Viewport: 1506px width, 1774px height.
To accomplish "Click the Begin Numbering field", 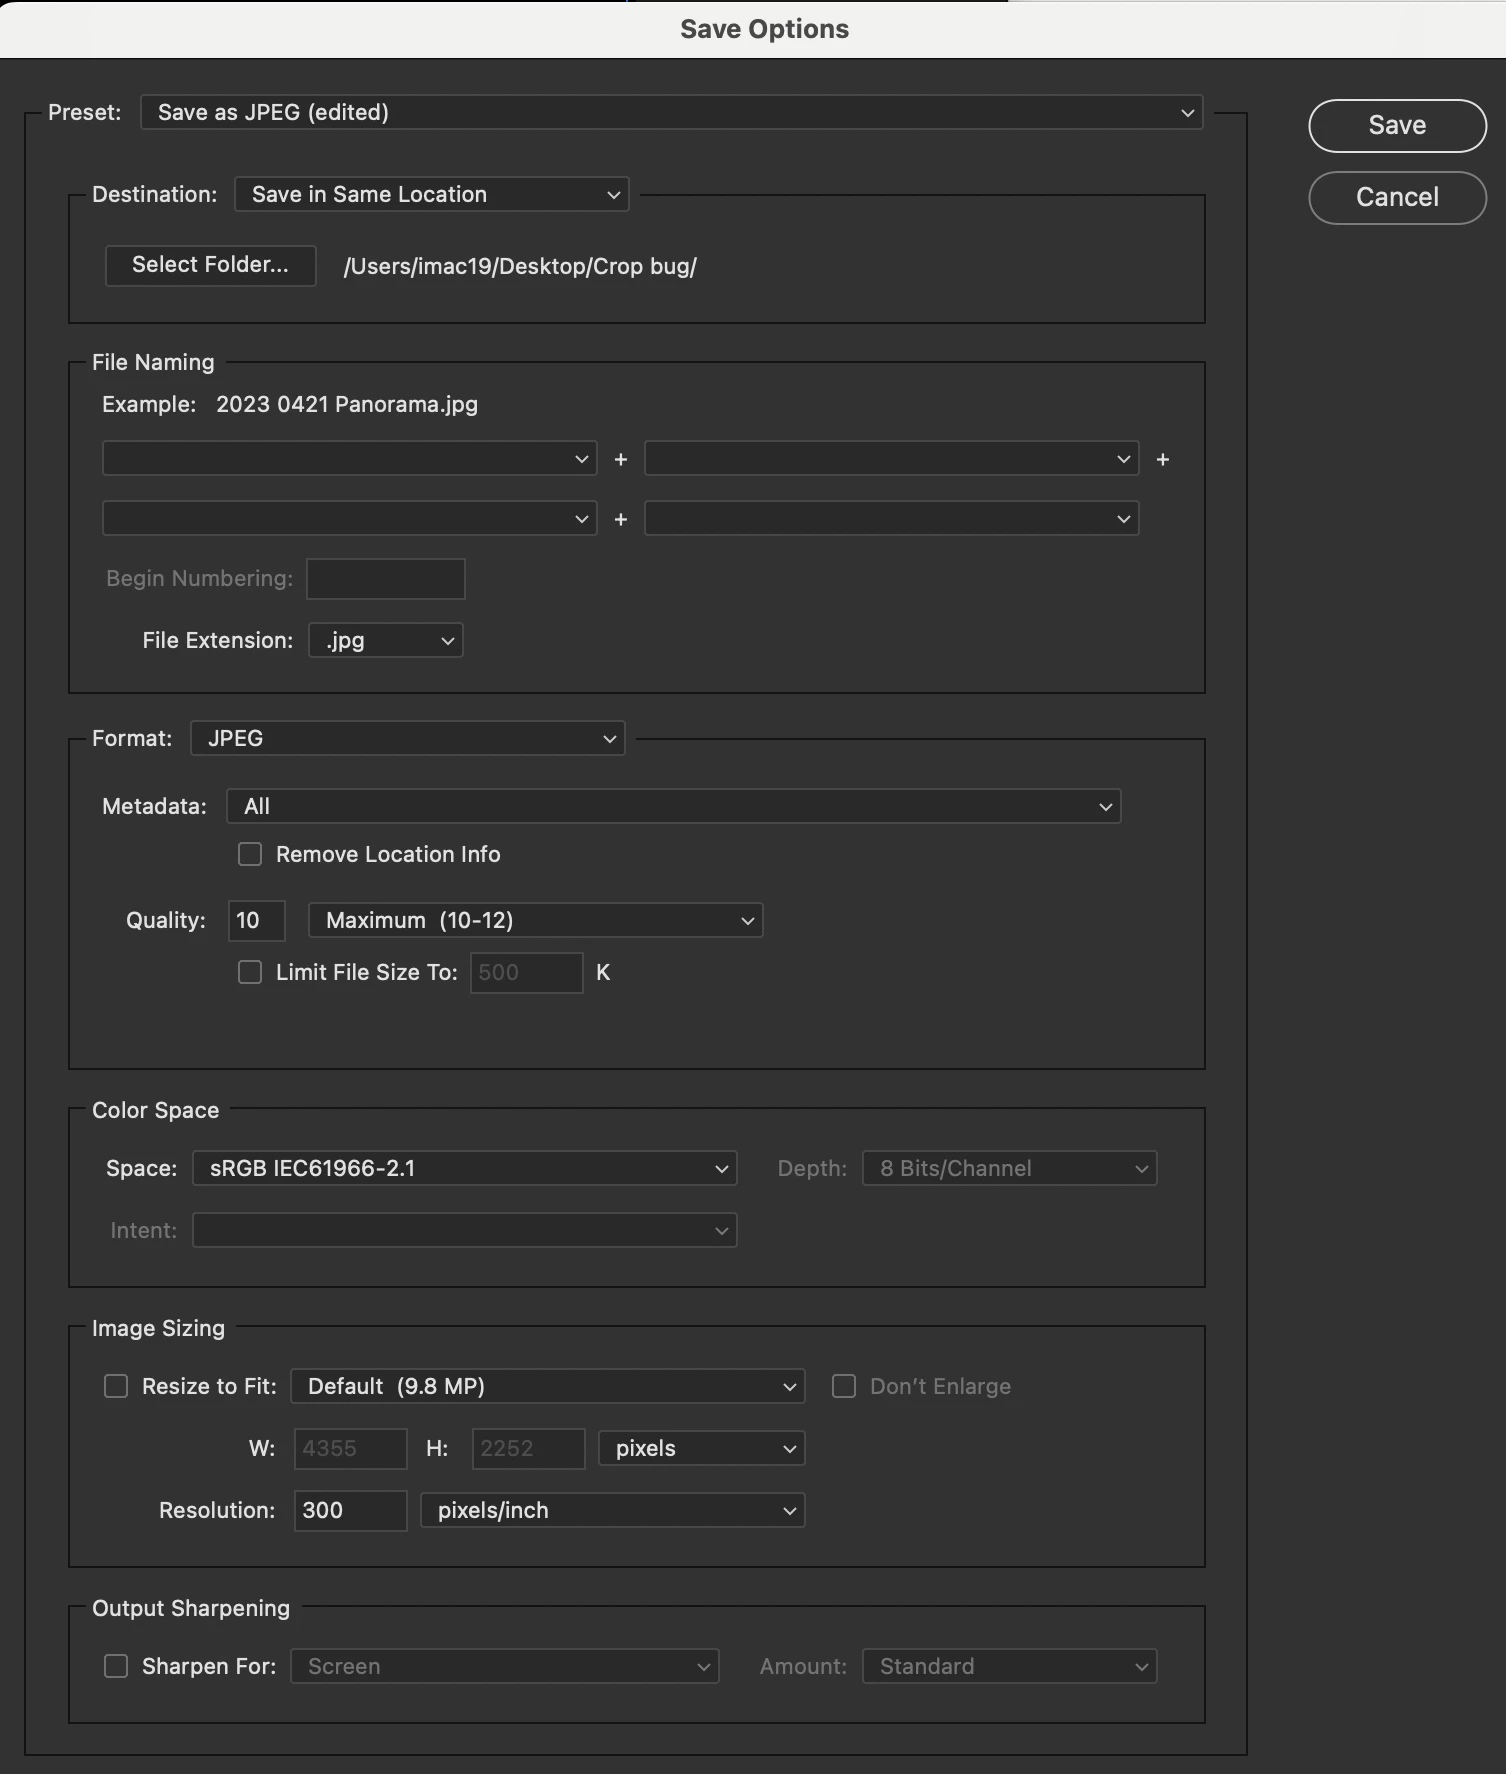I will pyautogui.click(x=385, y=578).
